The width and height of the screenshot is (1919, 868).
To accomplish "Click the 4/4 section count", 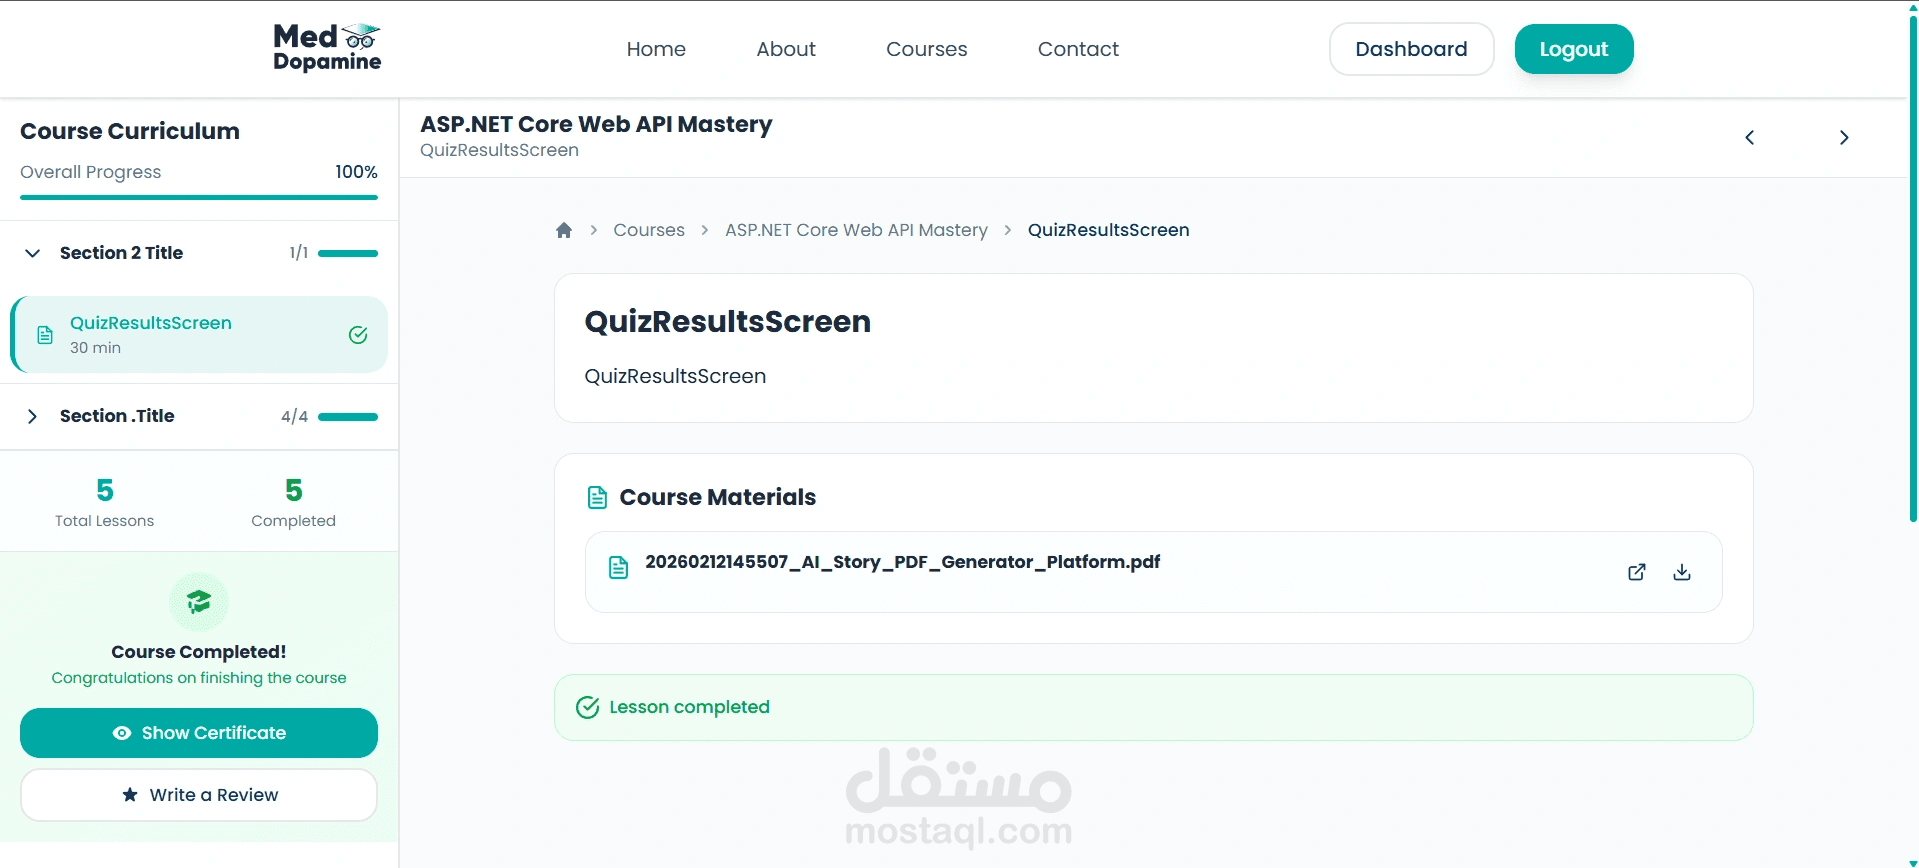I will coord(294,416).
